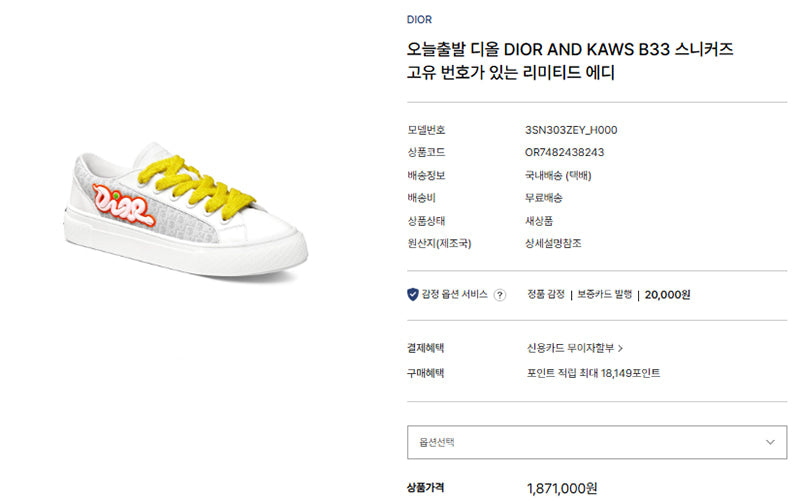Viewport: 800px width, 501px height.
Task: Open the 옵션선택 dropdown chevron
Action: (770, 442)
